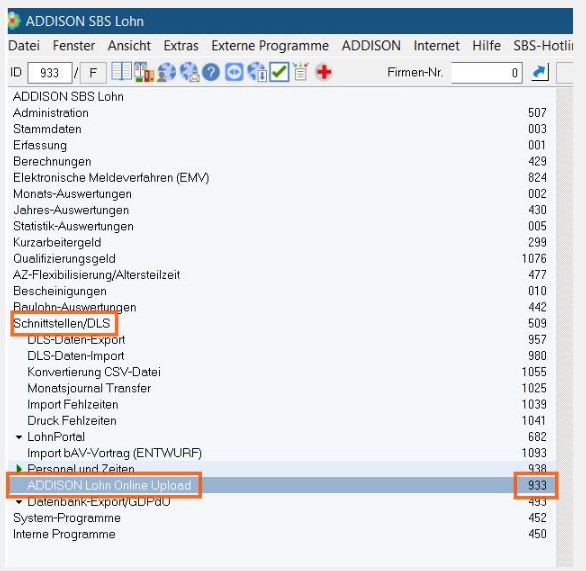Select the Jahres-Auswertungen entry
586x571 pixels.
tap(71, 210)
